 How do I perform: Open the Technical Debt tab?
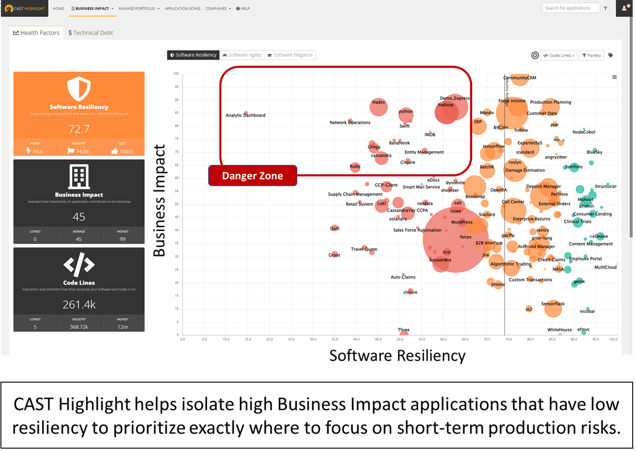click(90, 33)
